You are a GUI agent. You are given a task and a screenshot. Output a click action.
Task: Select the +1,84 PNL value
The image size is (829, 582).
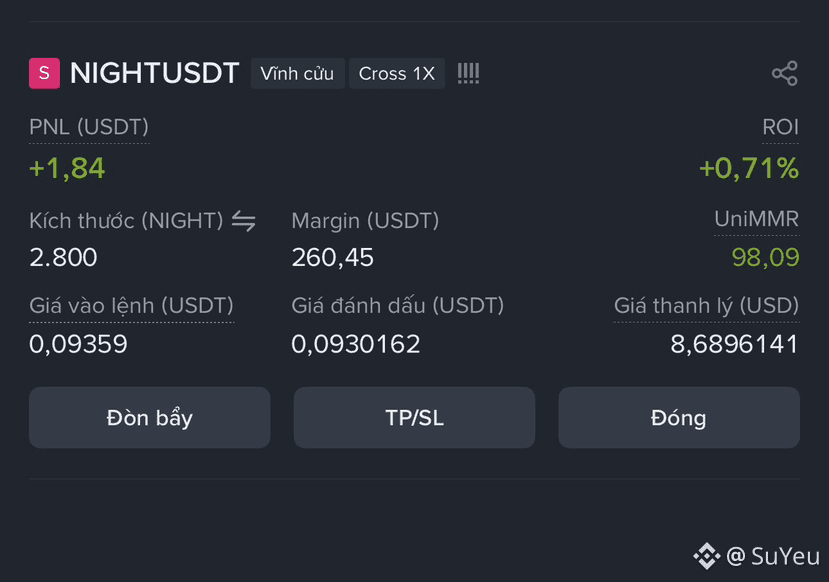[x=67, y=168]
